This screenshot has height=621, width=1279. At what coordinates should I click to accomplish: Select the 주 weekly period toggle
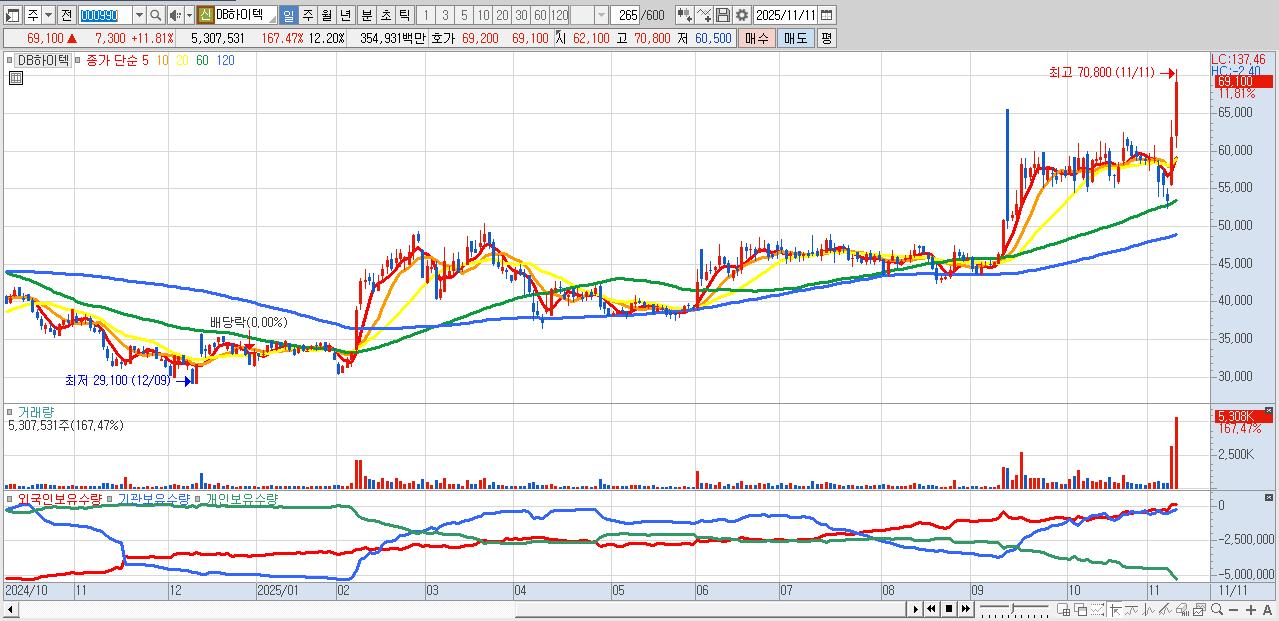pos(307,15)
